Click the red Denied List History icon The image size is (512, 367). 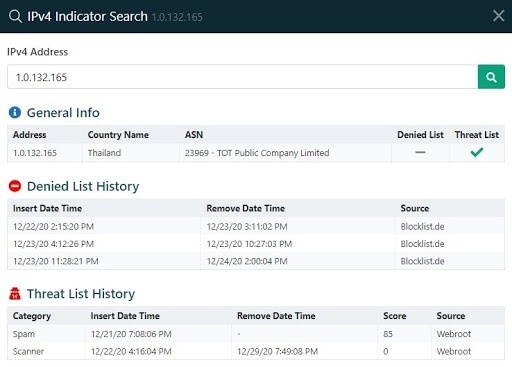15,186
